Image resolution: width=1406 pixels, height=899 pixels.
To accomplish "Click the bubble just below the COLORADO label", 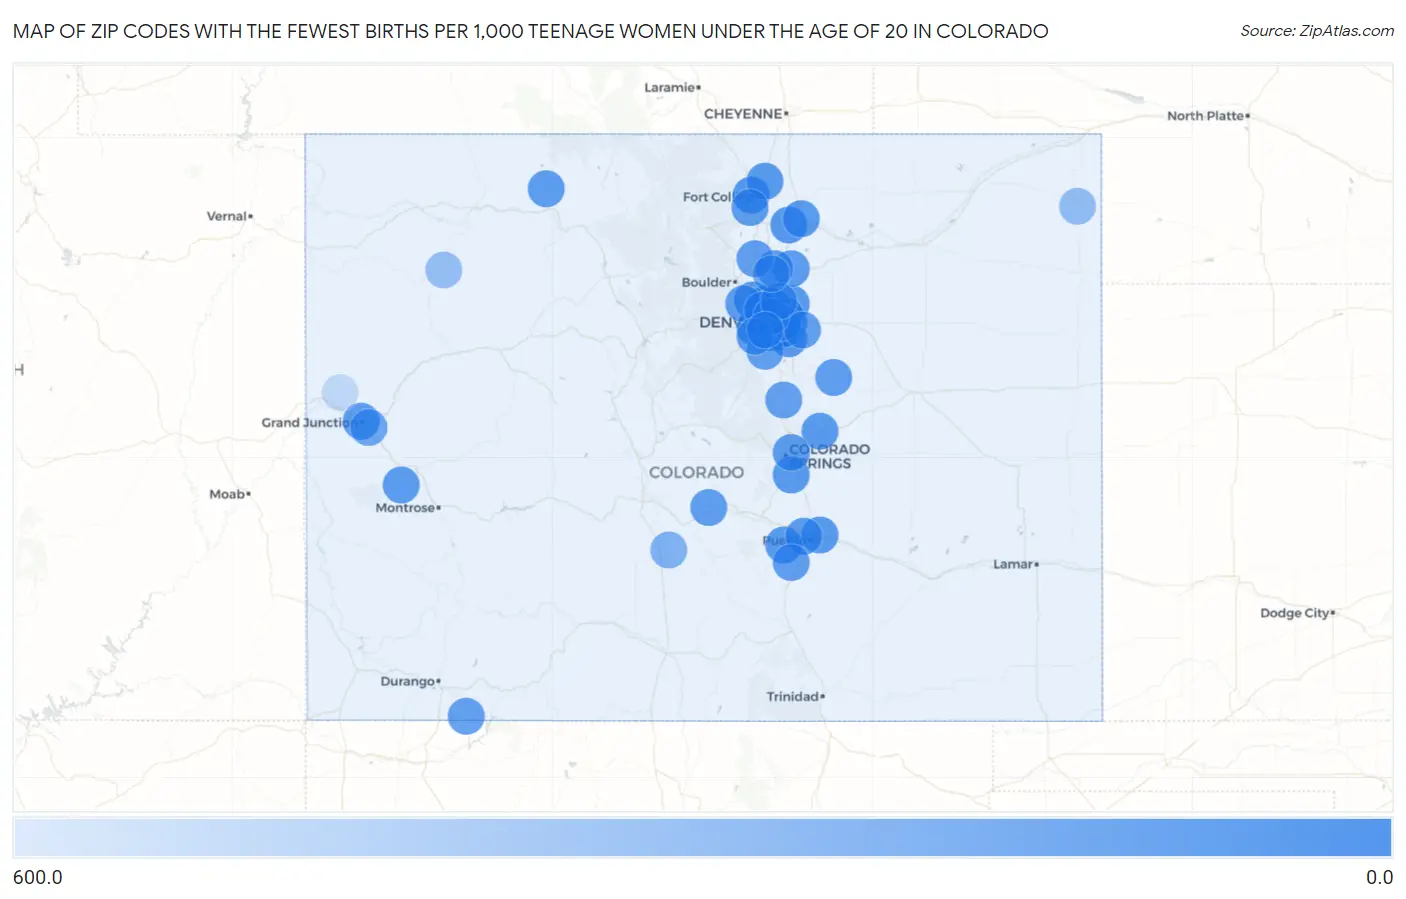I will click(x=709, y=507).
